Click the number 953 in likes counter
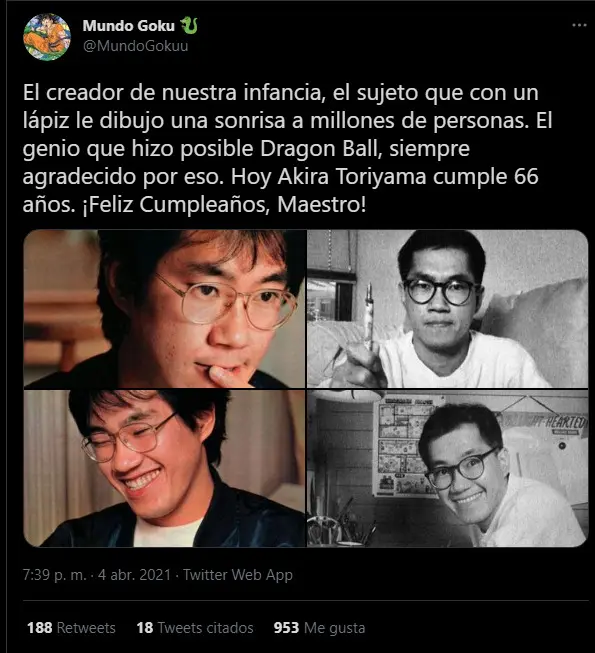 tap(286, 628)
